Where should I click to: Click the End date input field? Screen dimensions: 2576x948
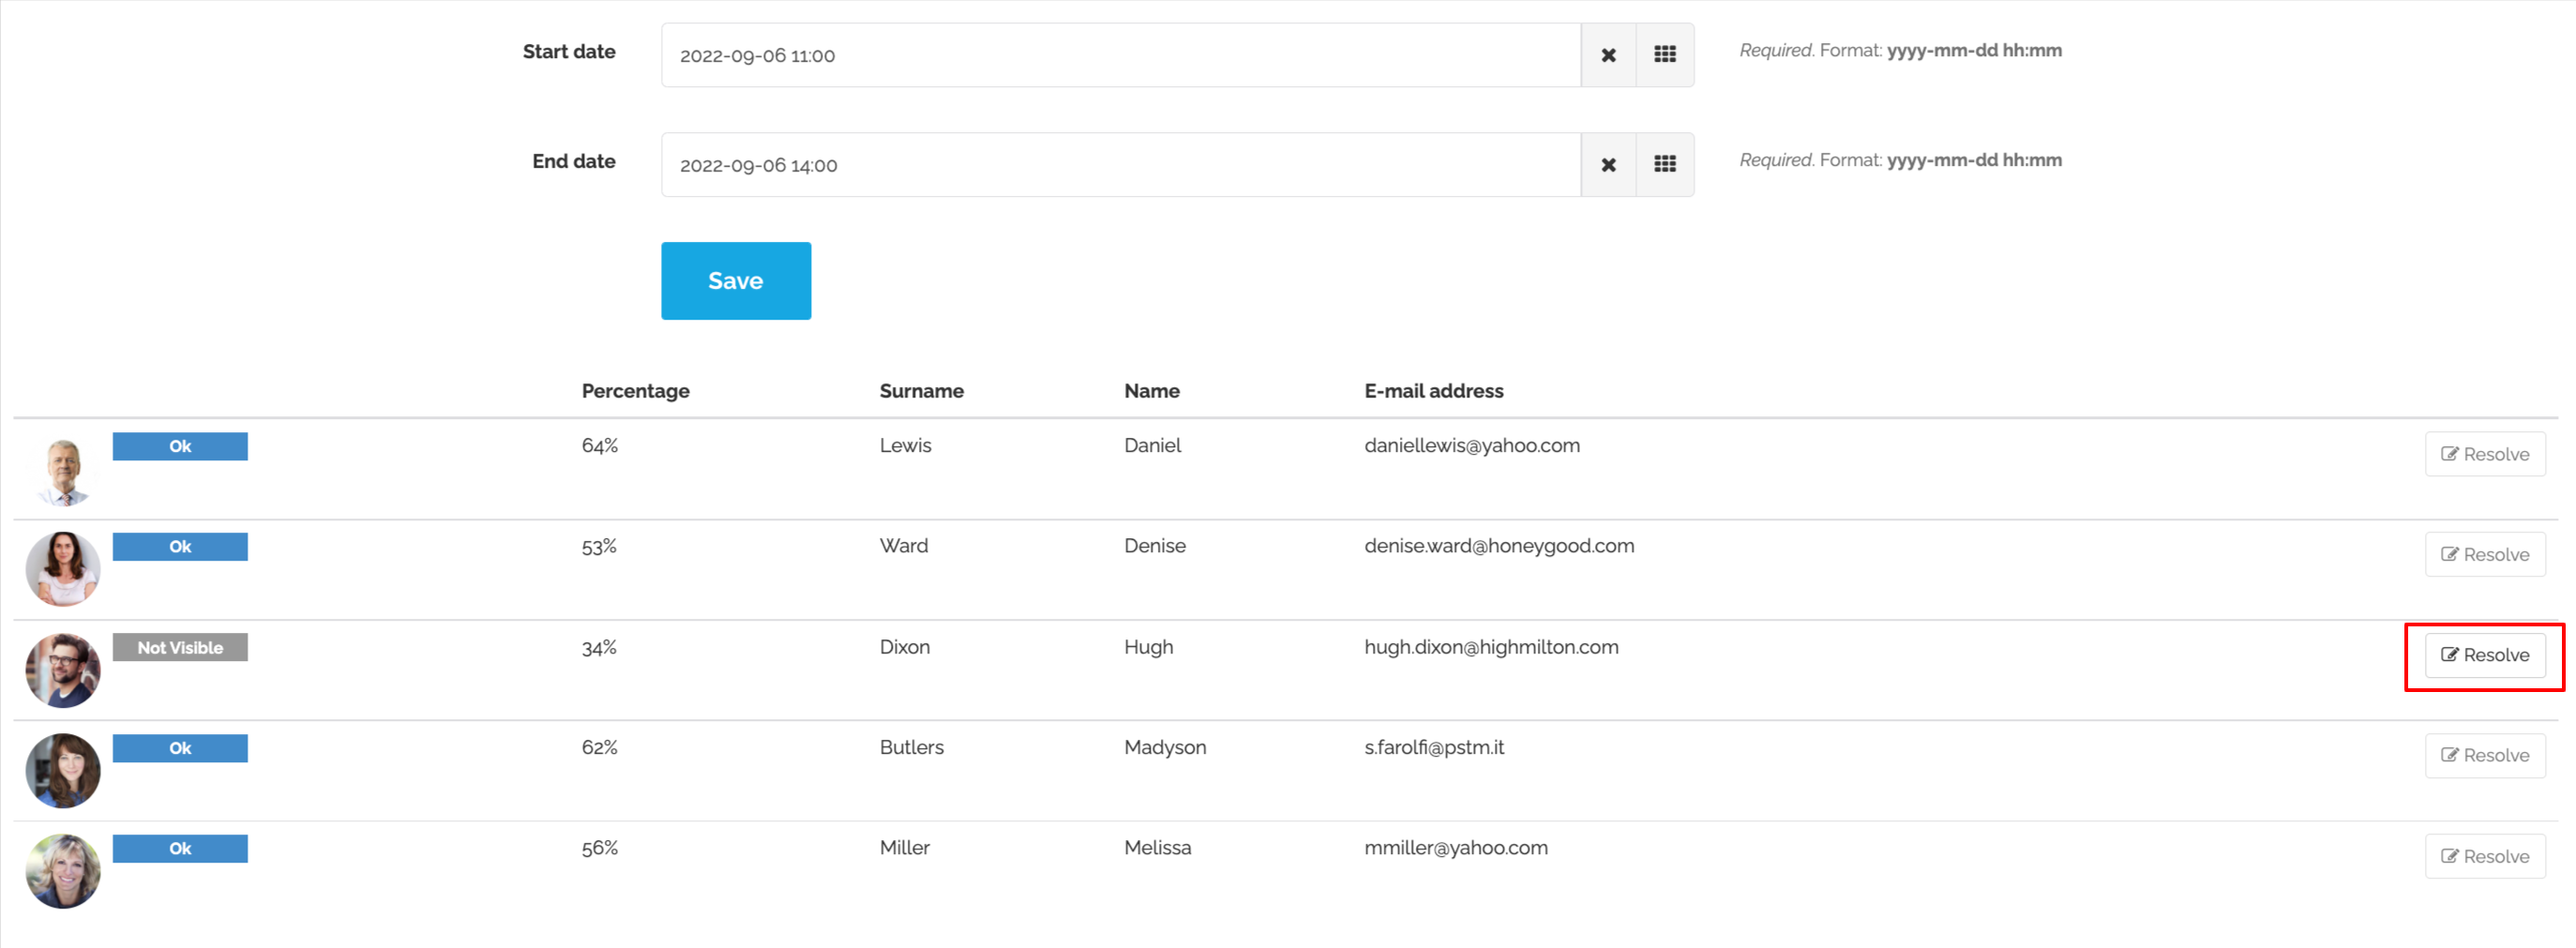tap(1121, 165)
